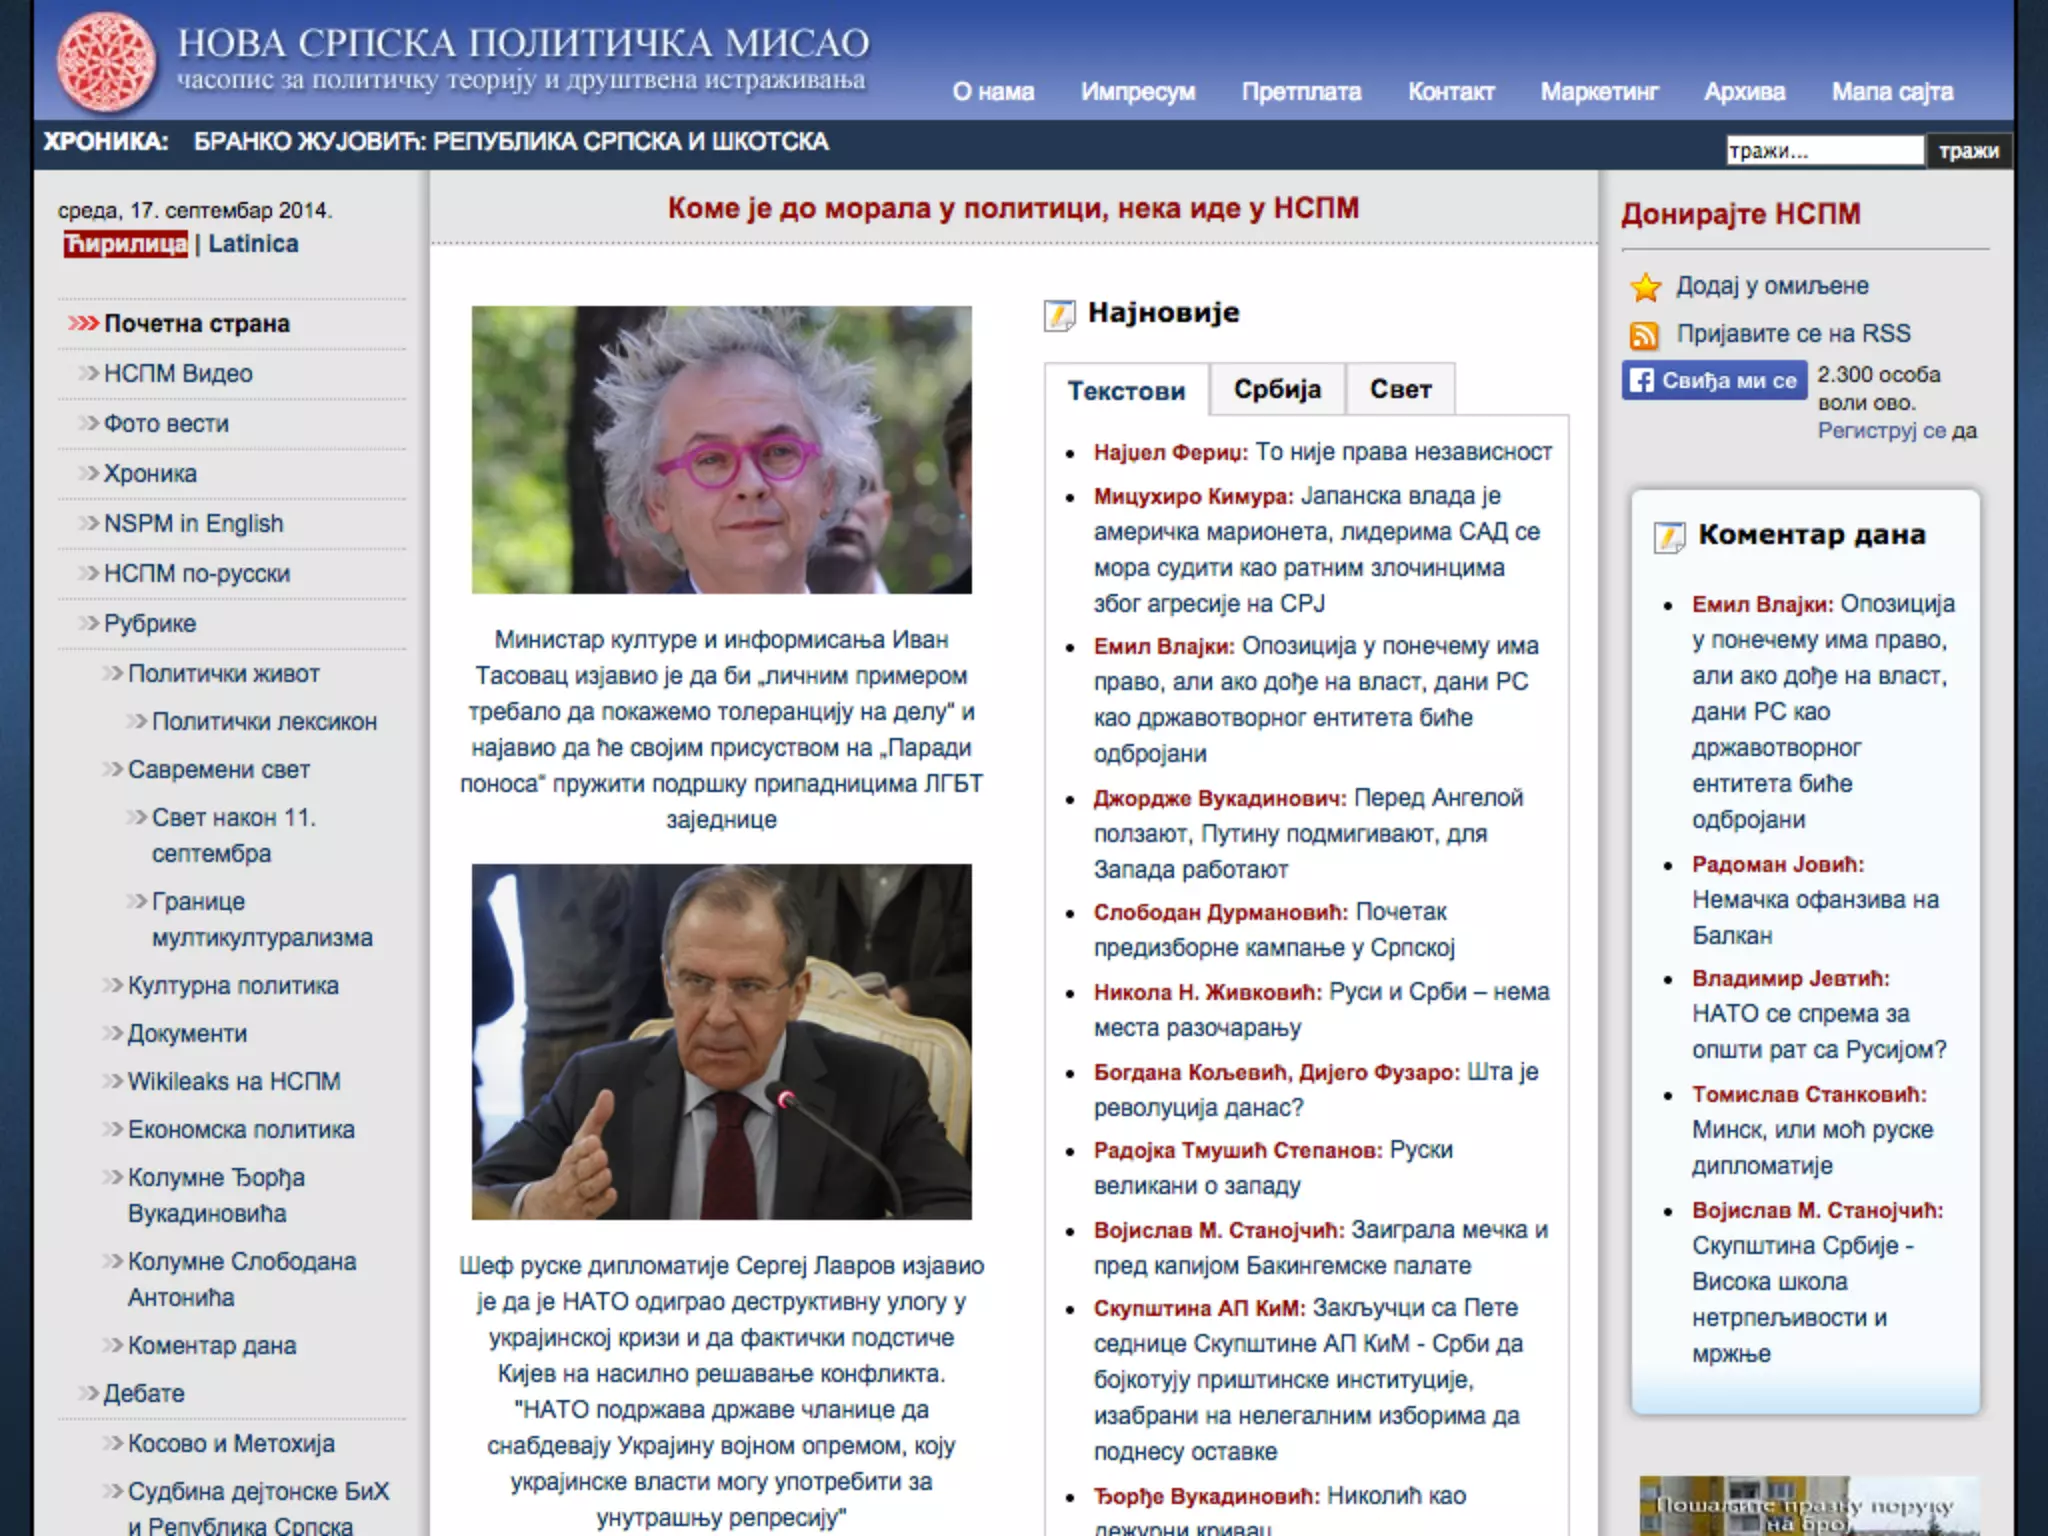Click the arrow icon beside Рубрике

(89, 623)
